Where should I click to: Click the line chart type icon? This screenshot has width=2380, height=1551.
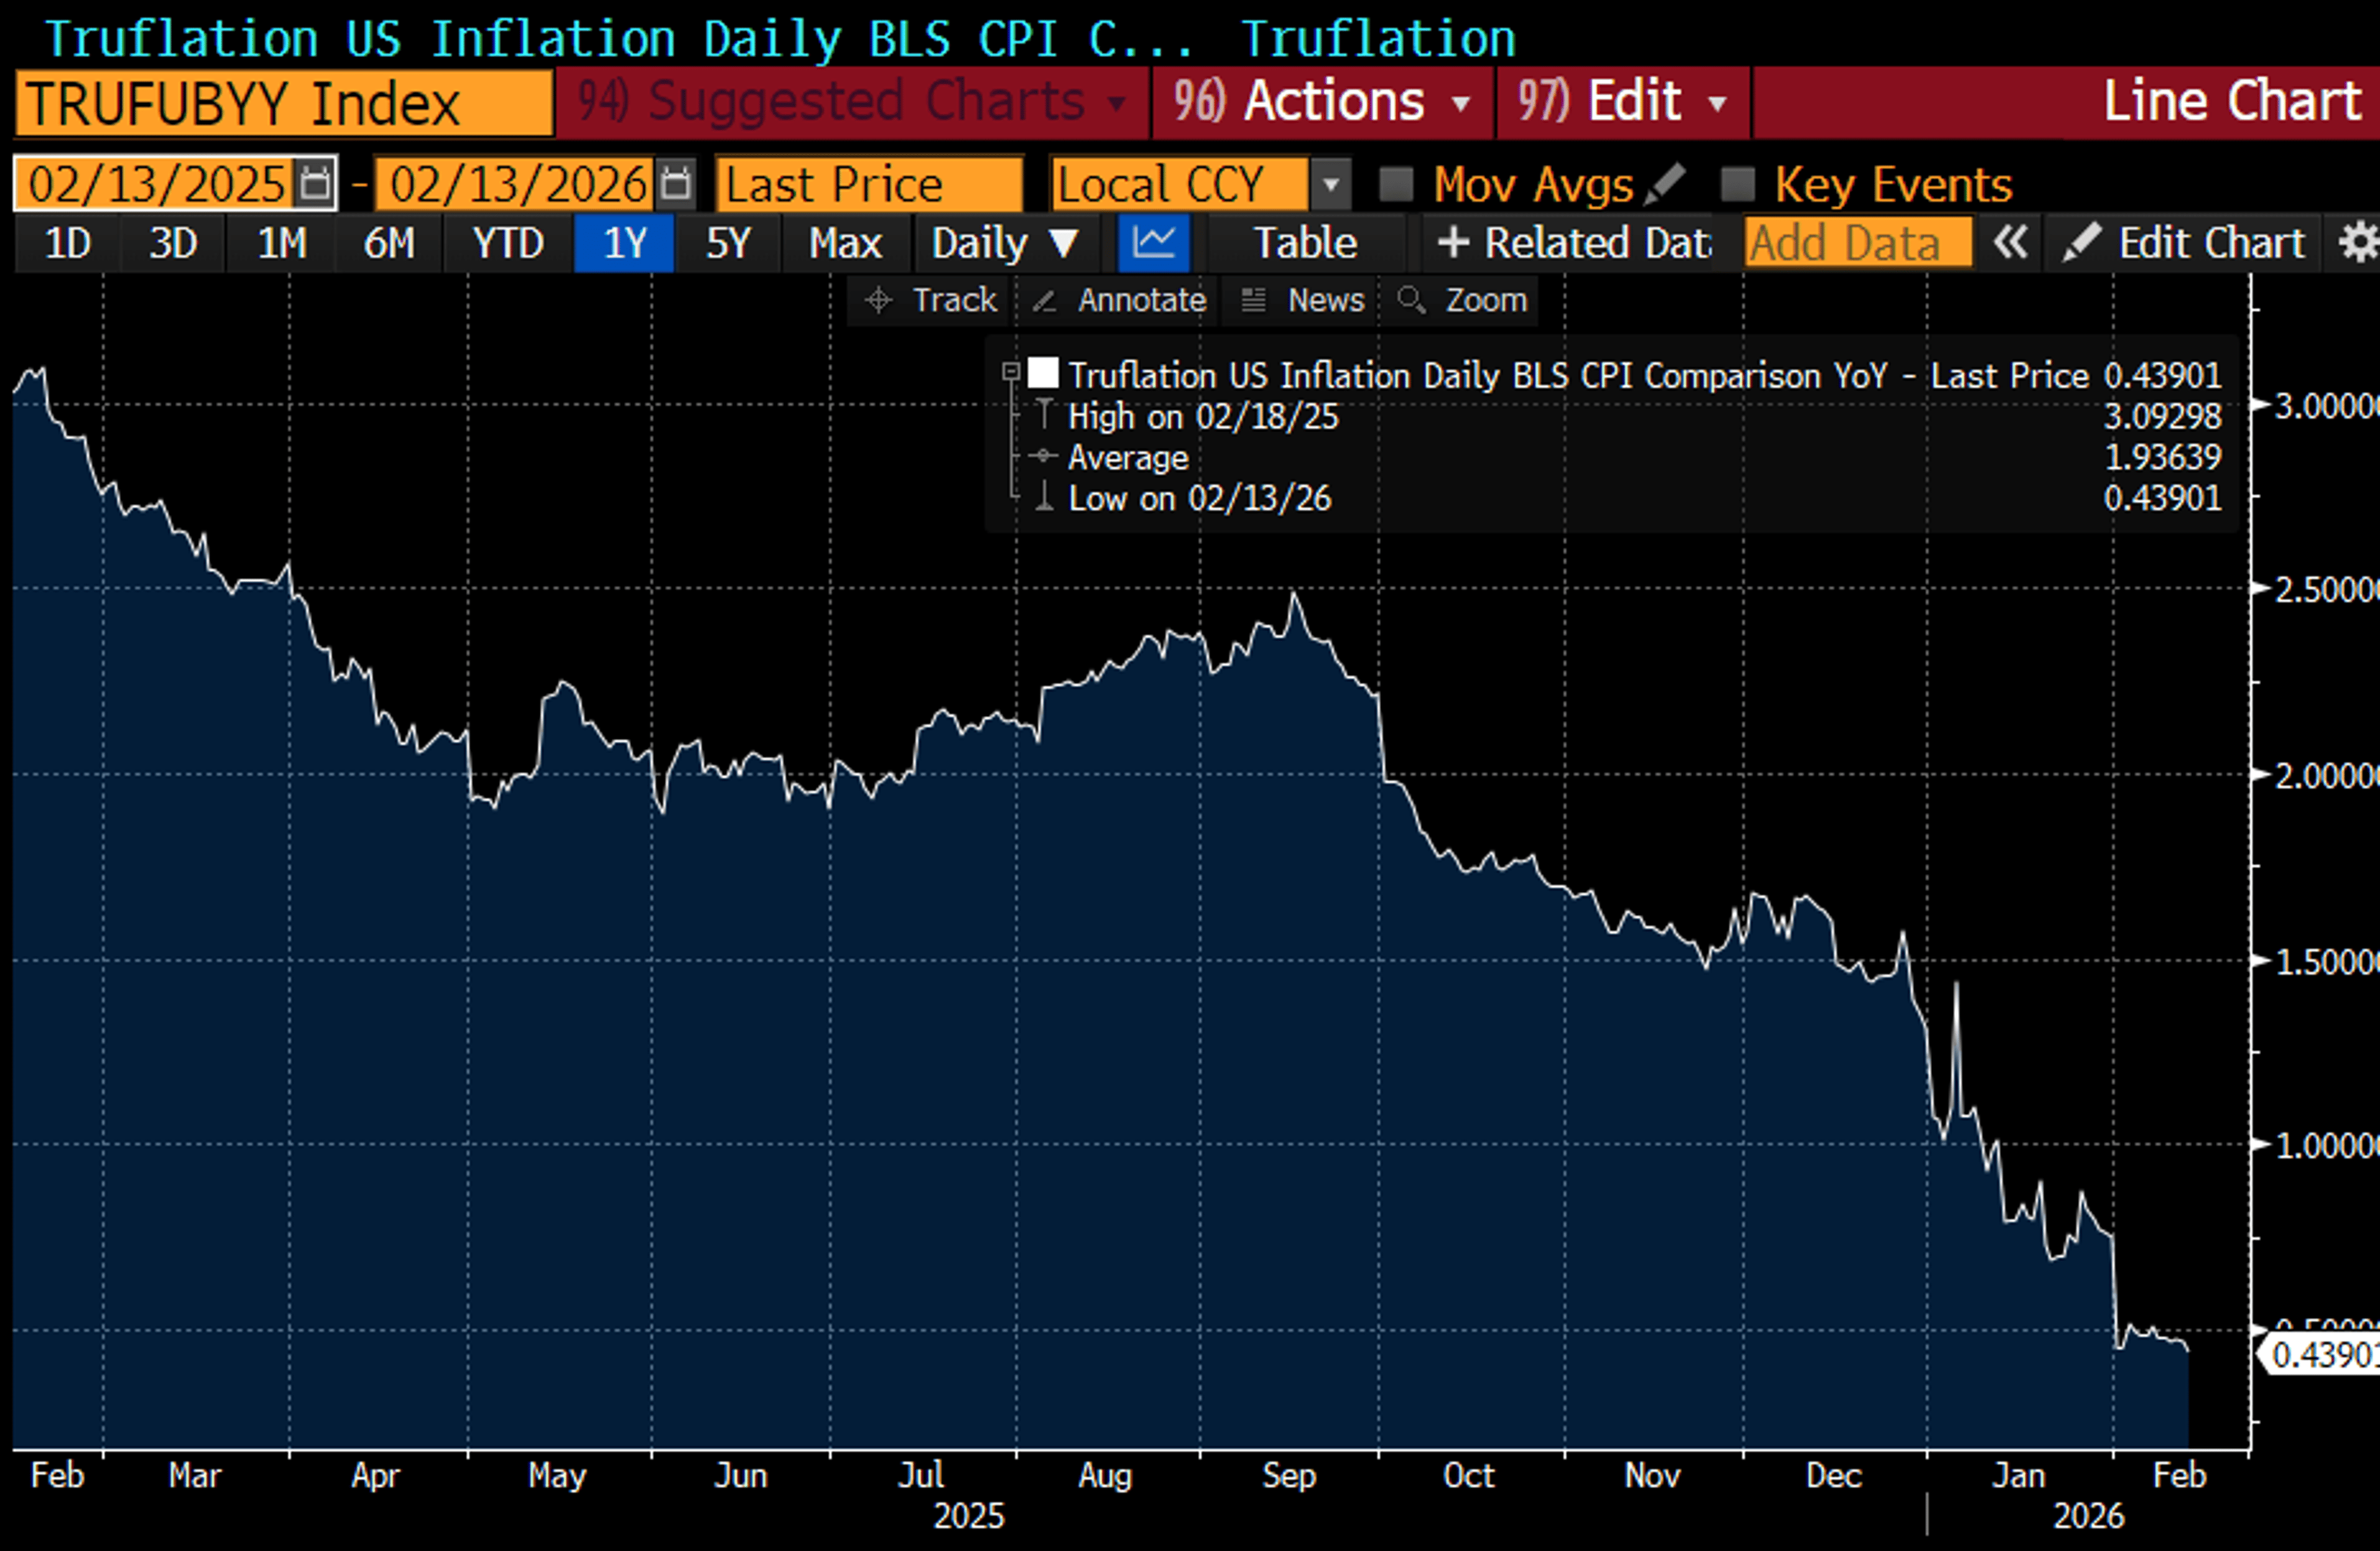(1153, 242)
